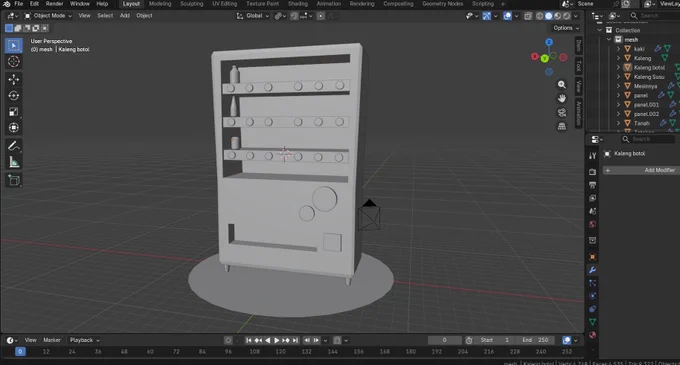Switch to the Sculpting workspace tab
680x365 pixels.
coord(192,3)
